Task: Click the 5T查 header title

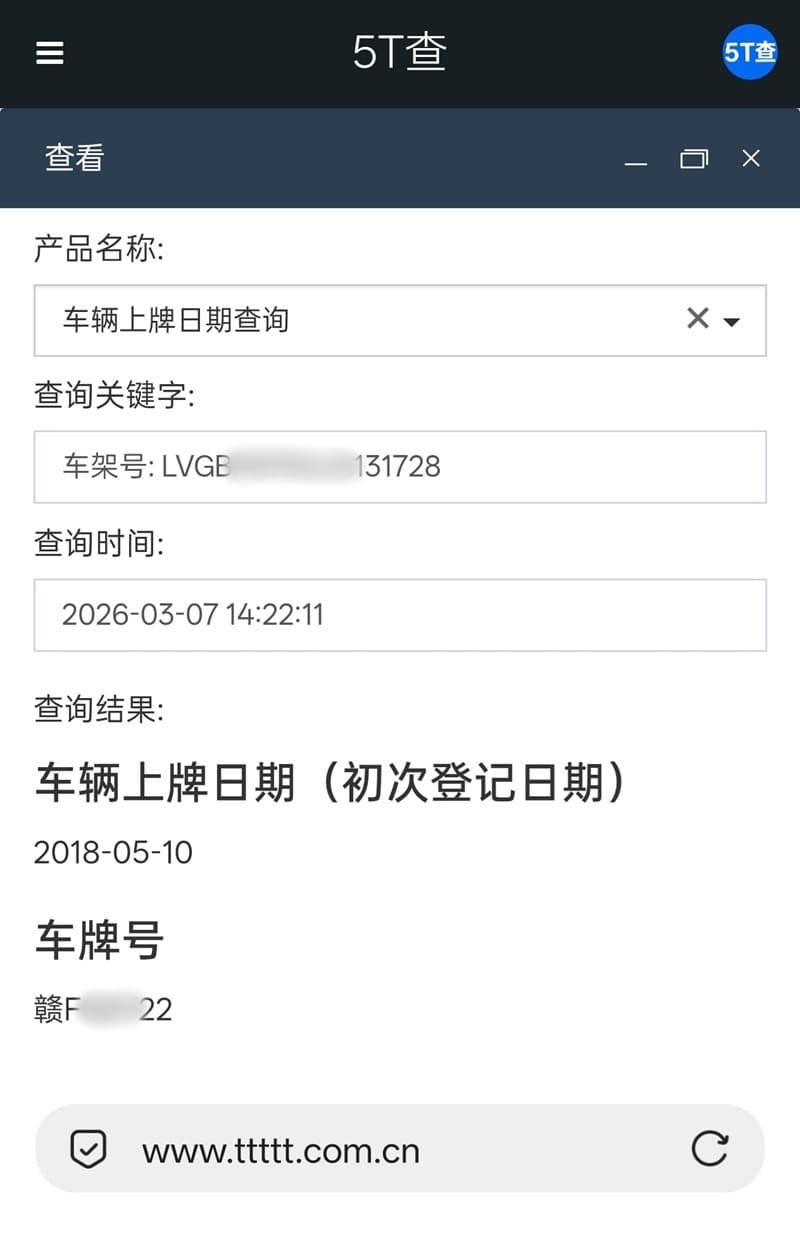Action: click(399, 53)
